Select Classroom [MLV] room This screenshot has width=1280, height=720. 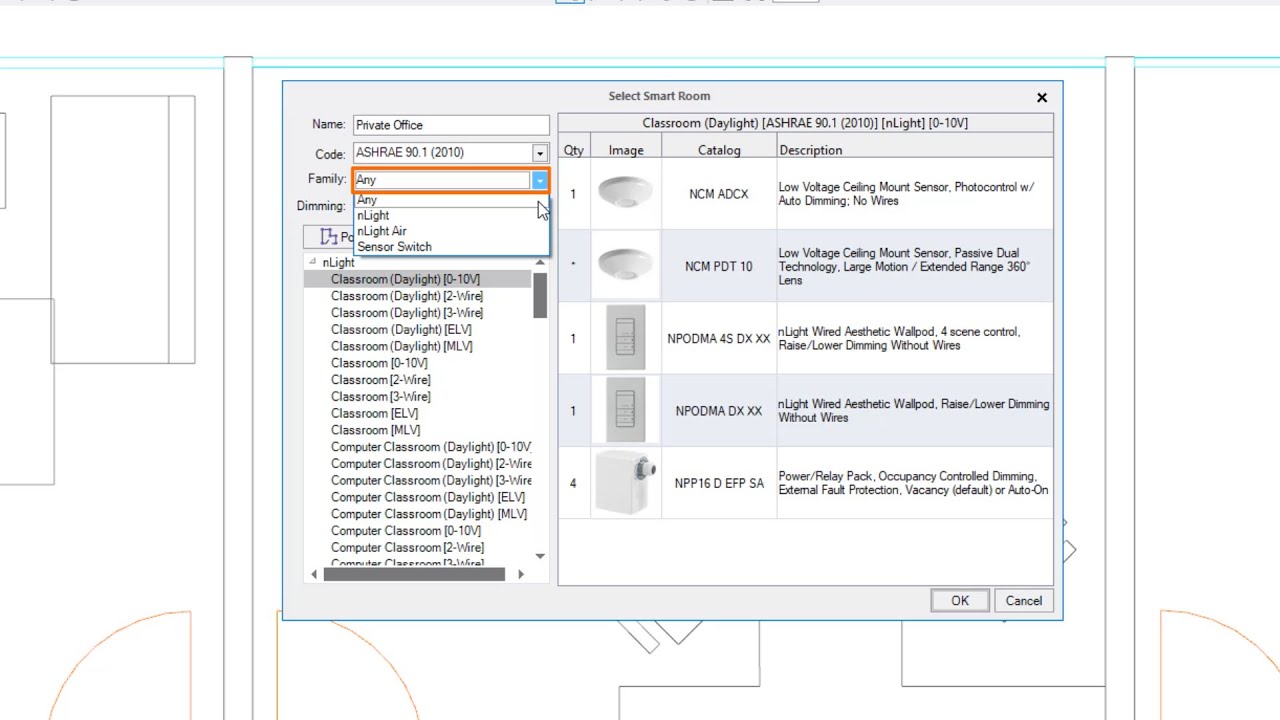(x=376, y=430)
